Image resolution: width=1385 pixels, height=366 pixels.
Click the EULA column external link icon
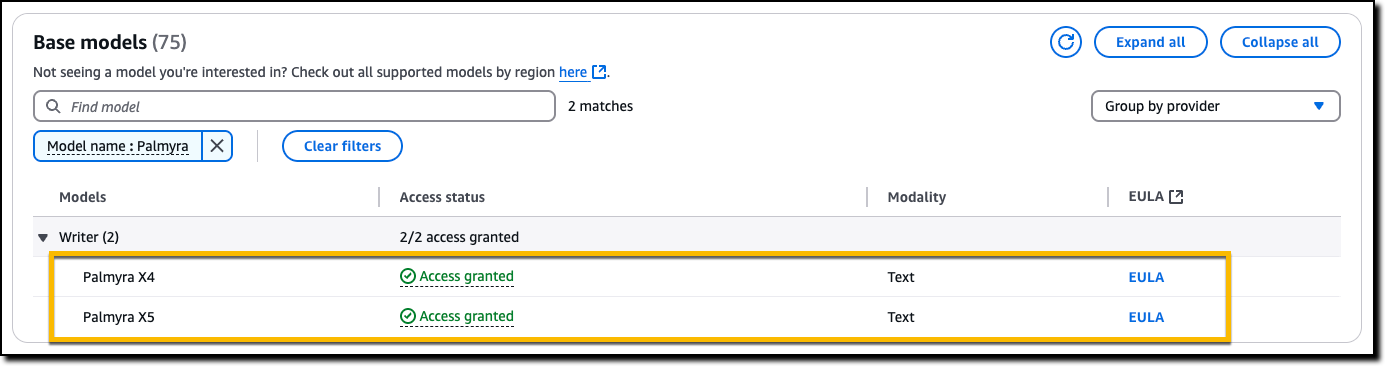pyautogui.click(x=1176, y=197)
